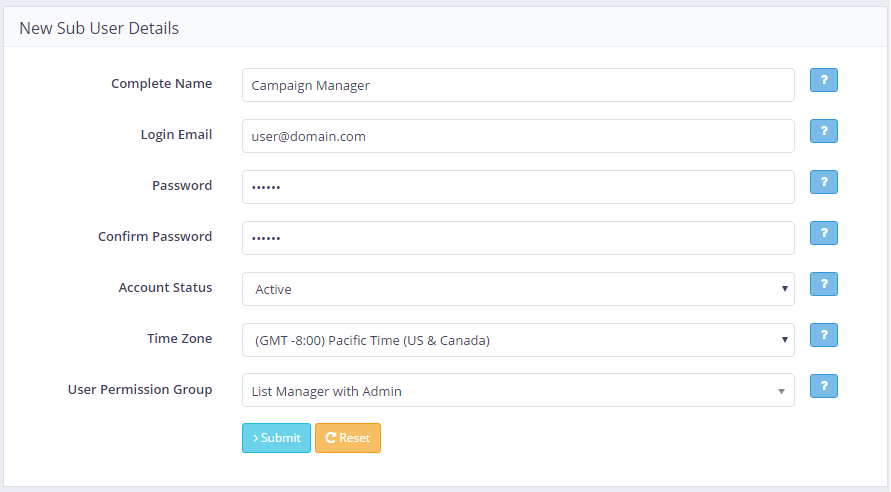Click the Complete Name label
891x492 pixels.
[161, 84]
